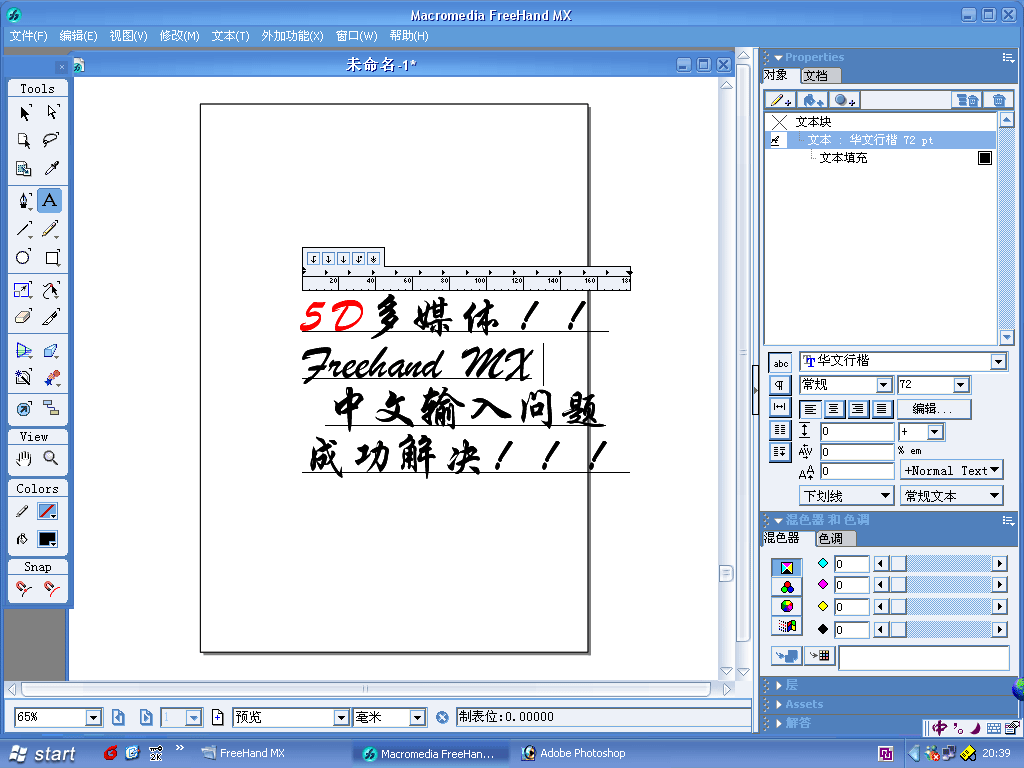Click the 文本填充 black color swatch

pos(985,158)
